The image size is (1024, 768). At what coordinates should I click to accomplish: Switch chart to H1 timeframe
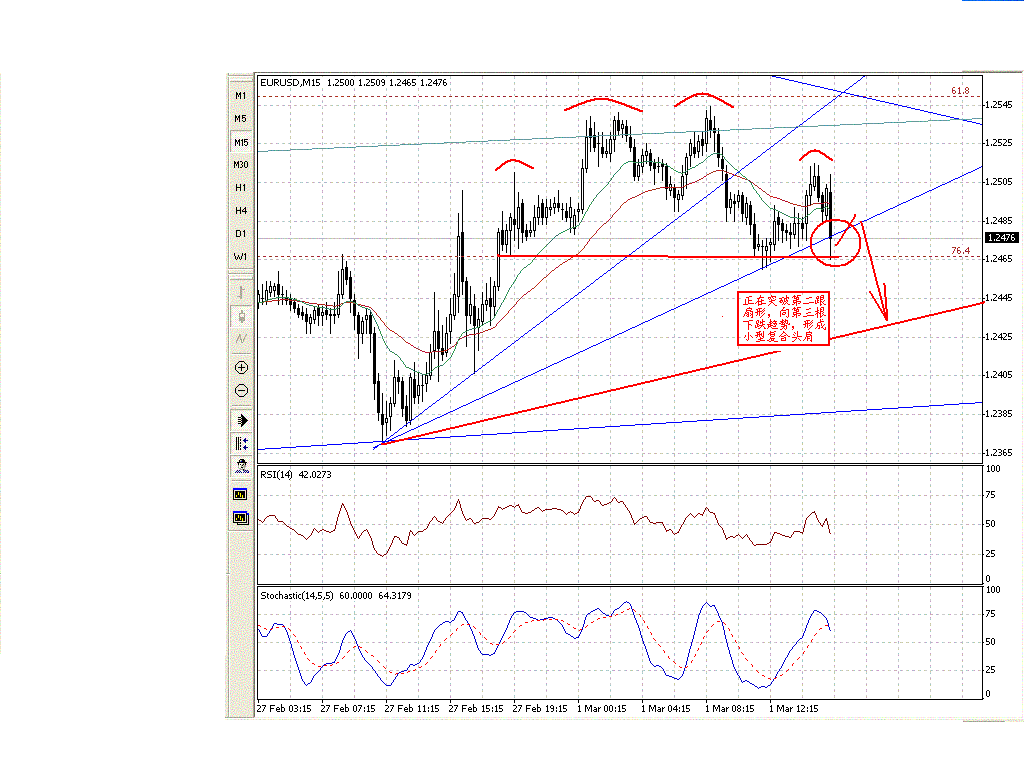coord(241,187)
